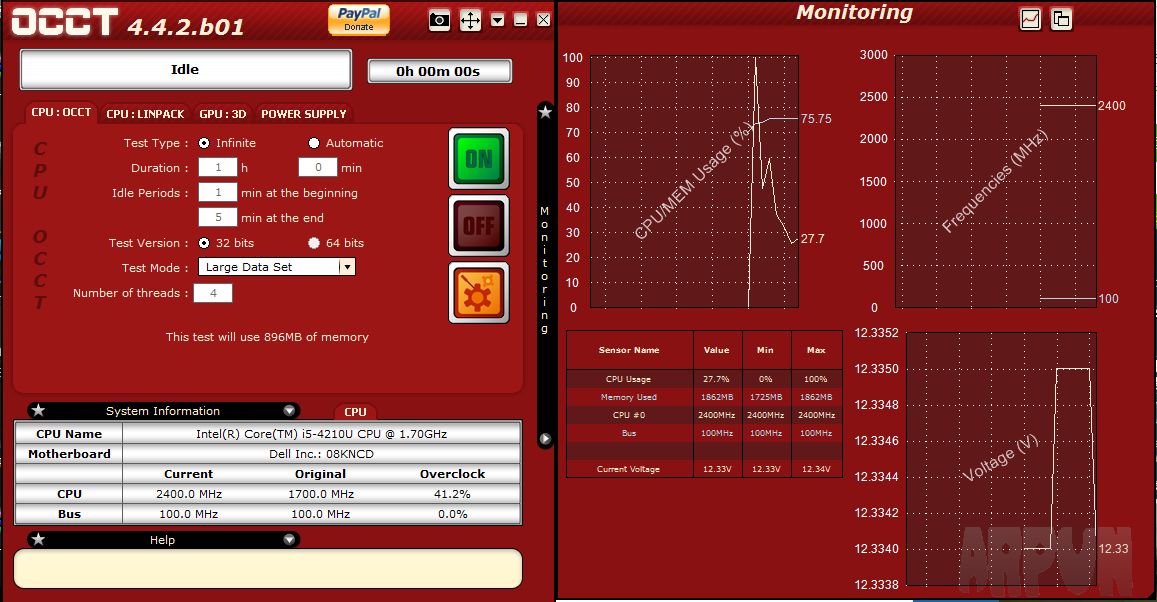This screenshot has width=1157, height=602.
Task: Stop the test with the red OFF button
Action: click(x=479, y=226)
